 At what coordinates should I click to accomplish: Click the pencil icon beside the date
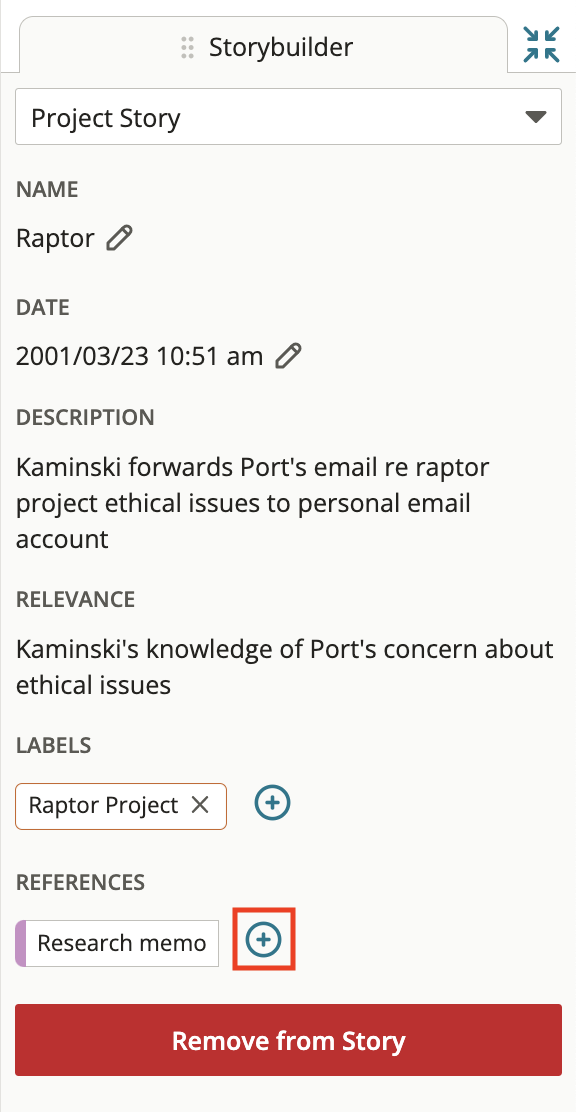point(288,356)
